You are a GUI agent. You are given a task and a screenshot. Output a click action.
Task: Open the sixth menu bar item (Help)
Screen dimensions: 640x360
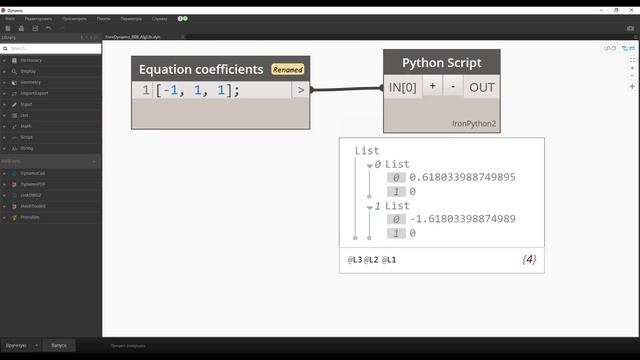(160, 18)
